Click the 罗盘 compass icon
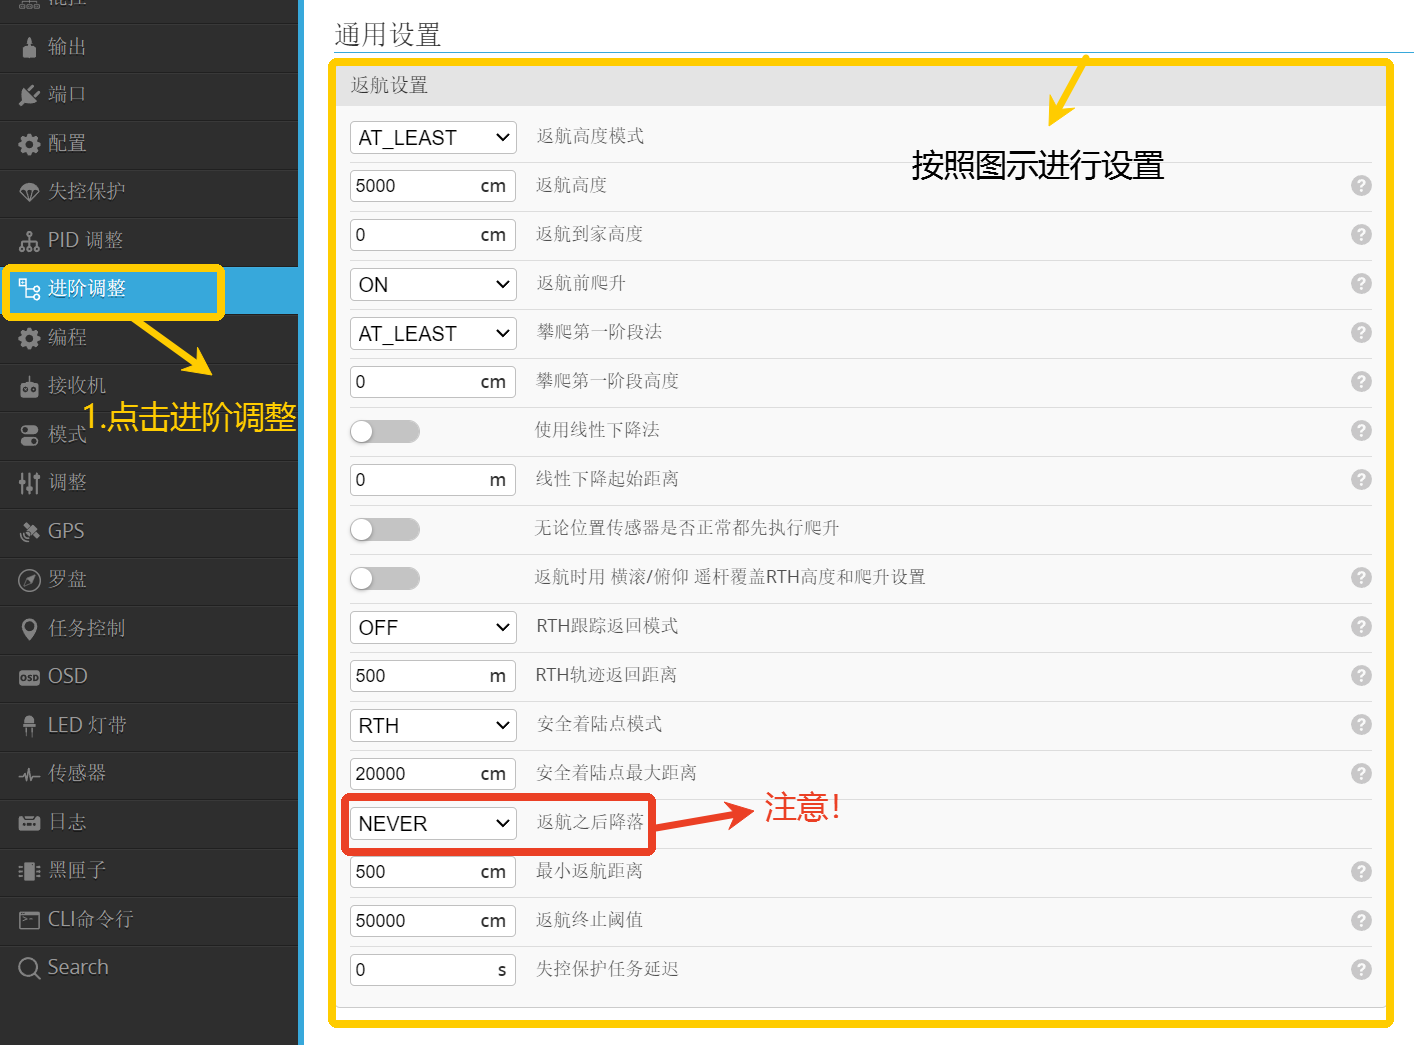Image resolution: width=1414 pixels, height=1045 pixels. pos(29,580)
